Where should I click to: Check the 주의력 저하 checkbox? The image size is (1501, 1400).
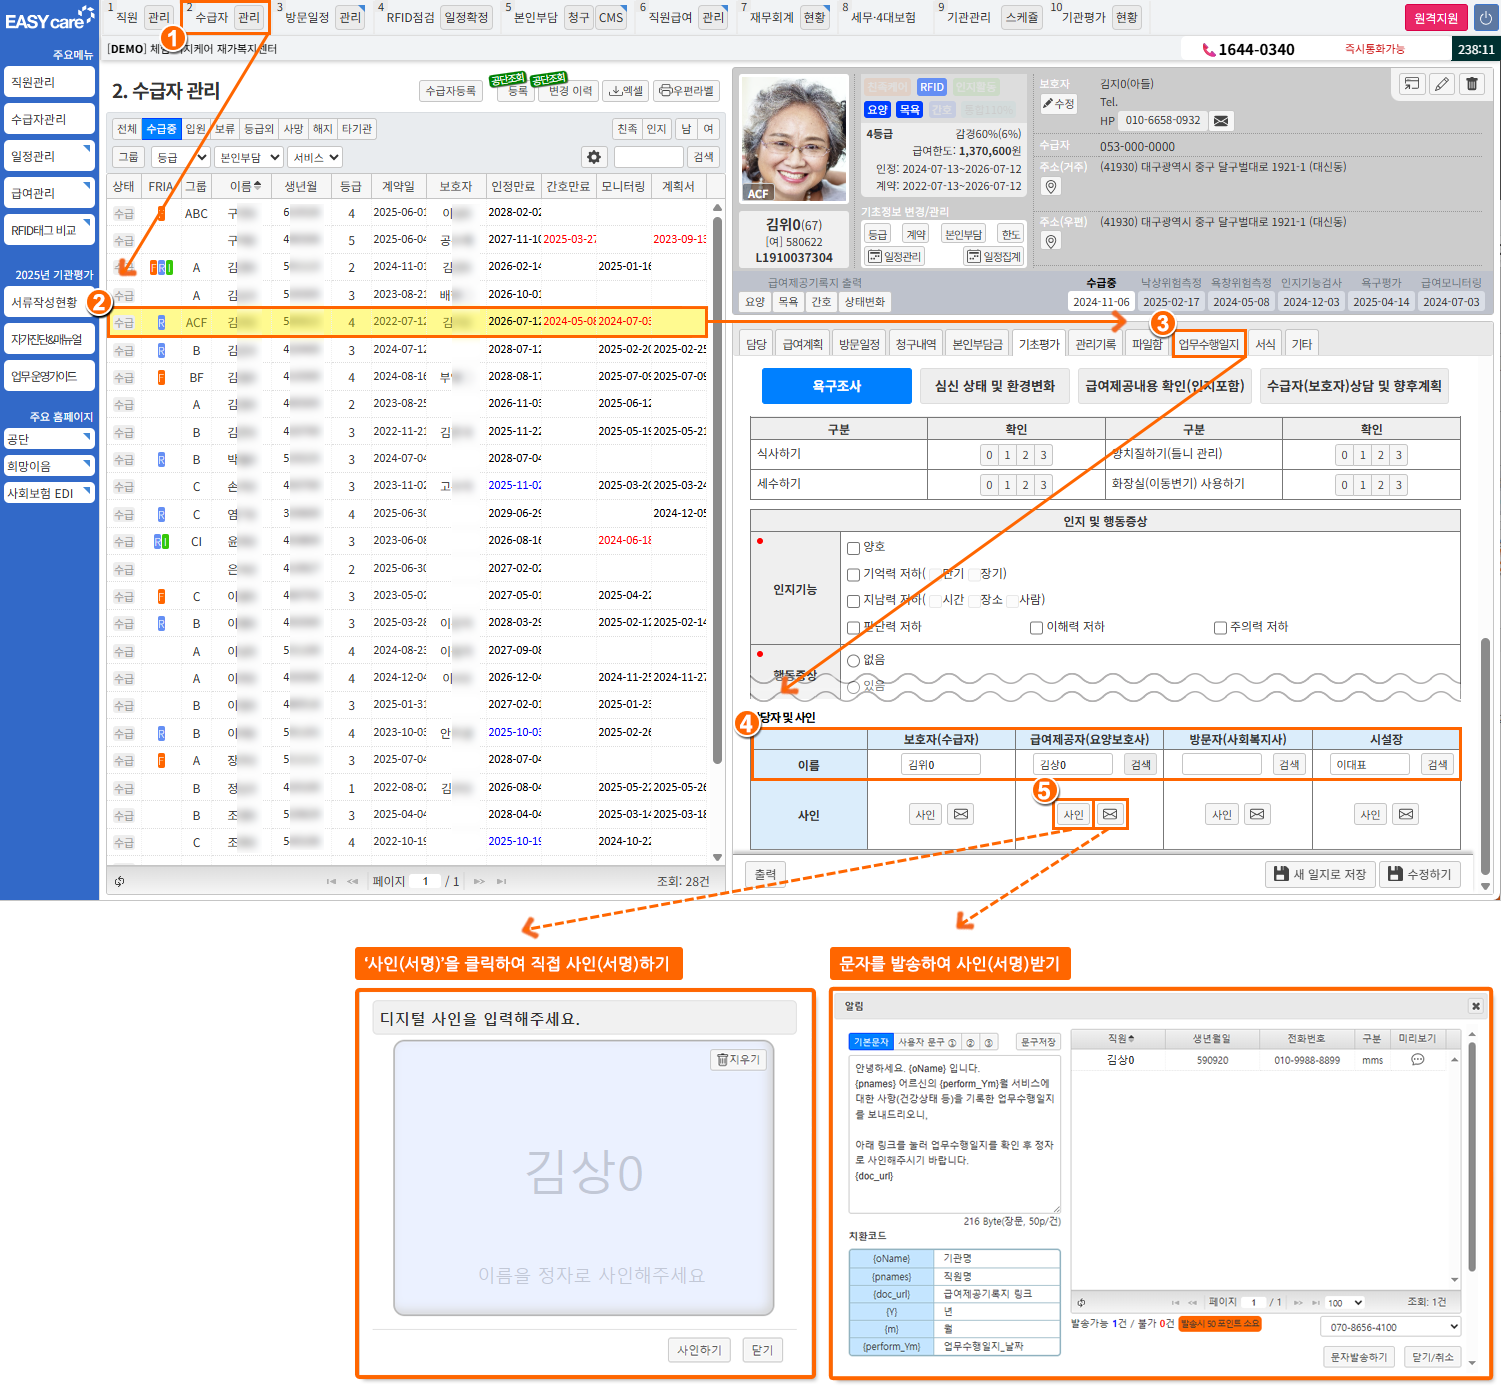pyautogui.click(x=1220, y=628)
